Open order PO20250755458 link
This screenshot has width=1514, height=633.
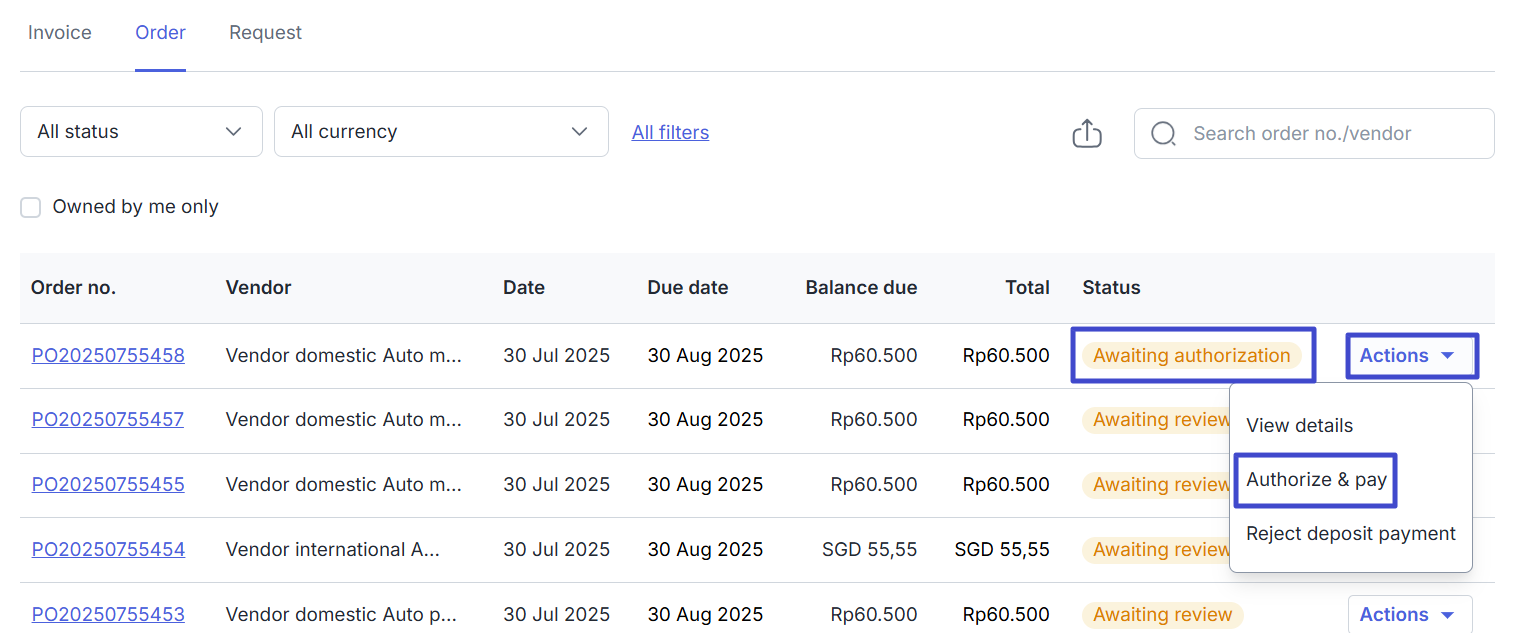click(108, 356)
